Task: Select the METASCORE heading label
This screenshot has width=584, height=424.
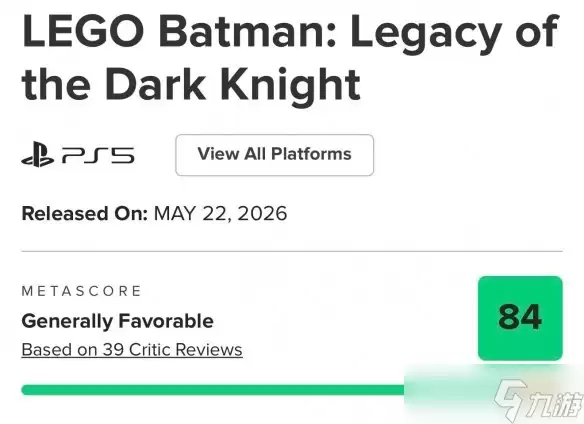Action: click(x=82, y=291)
